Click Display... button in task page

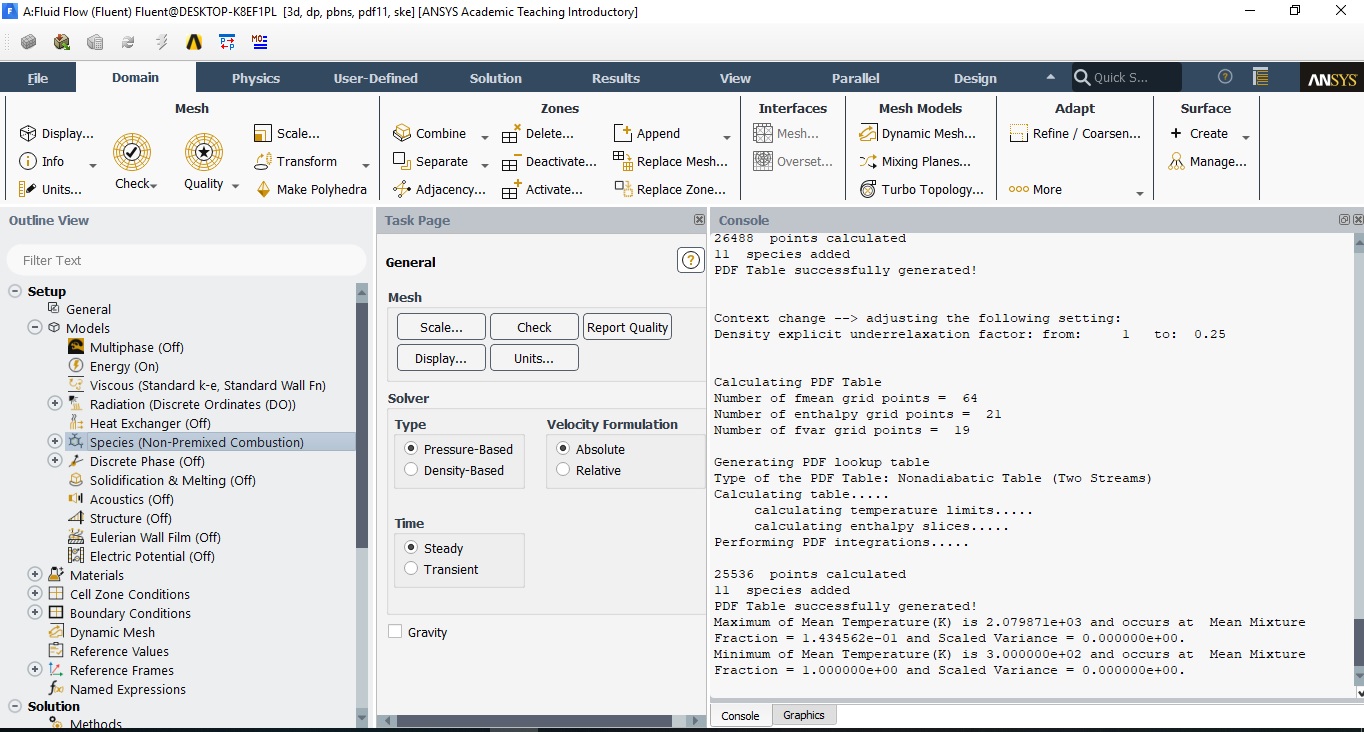point(441,358)
